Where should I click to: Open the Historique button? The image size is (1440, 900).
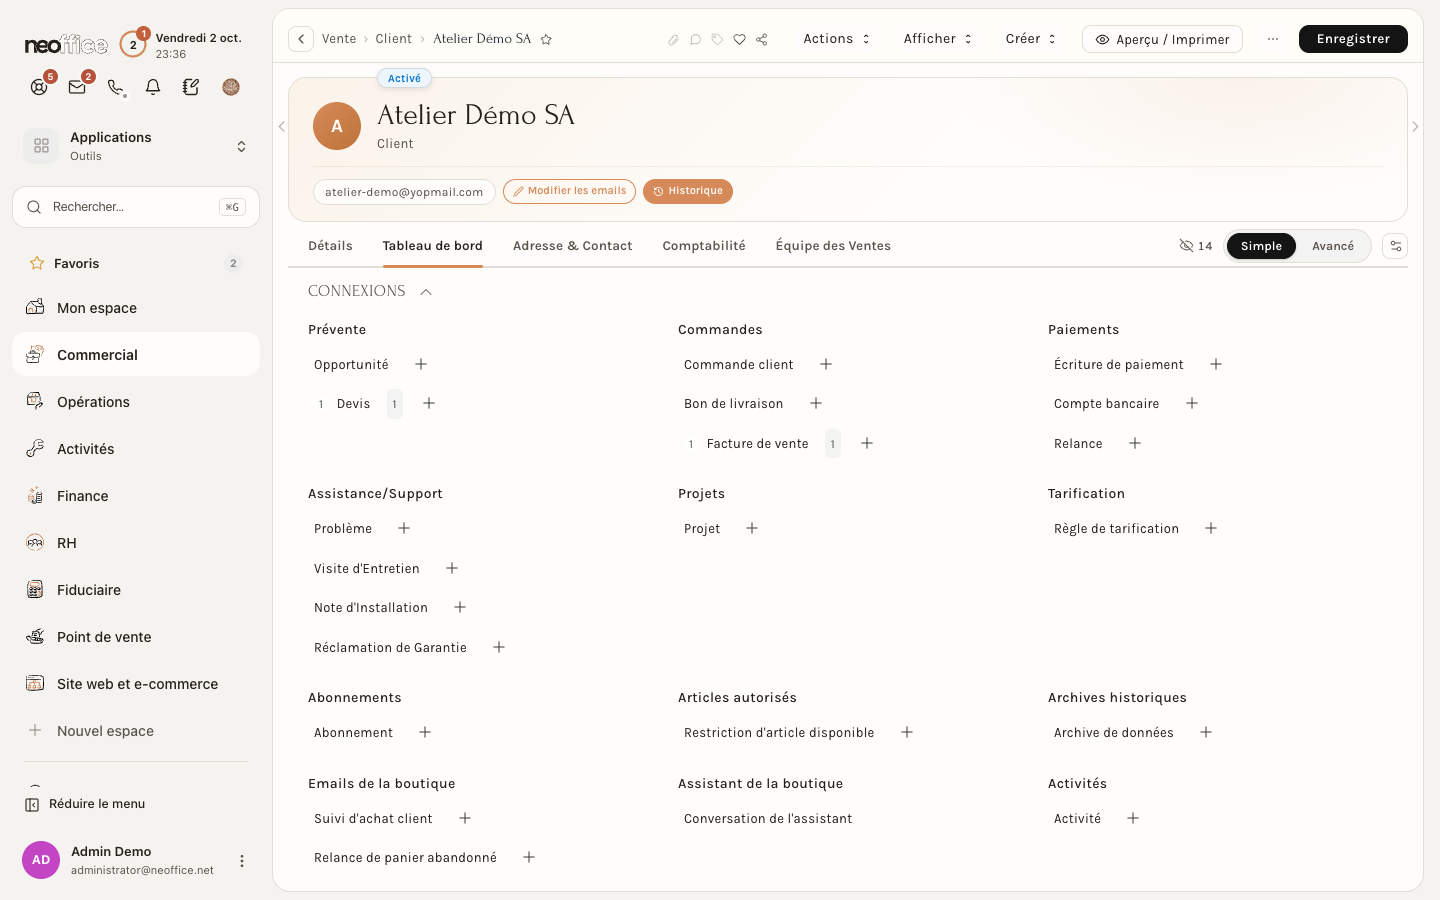pos(688,191)
